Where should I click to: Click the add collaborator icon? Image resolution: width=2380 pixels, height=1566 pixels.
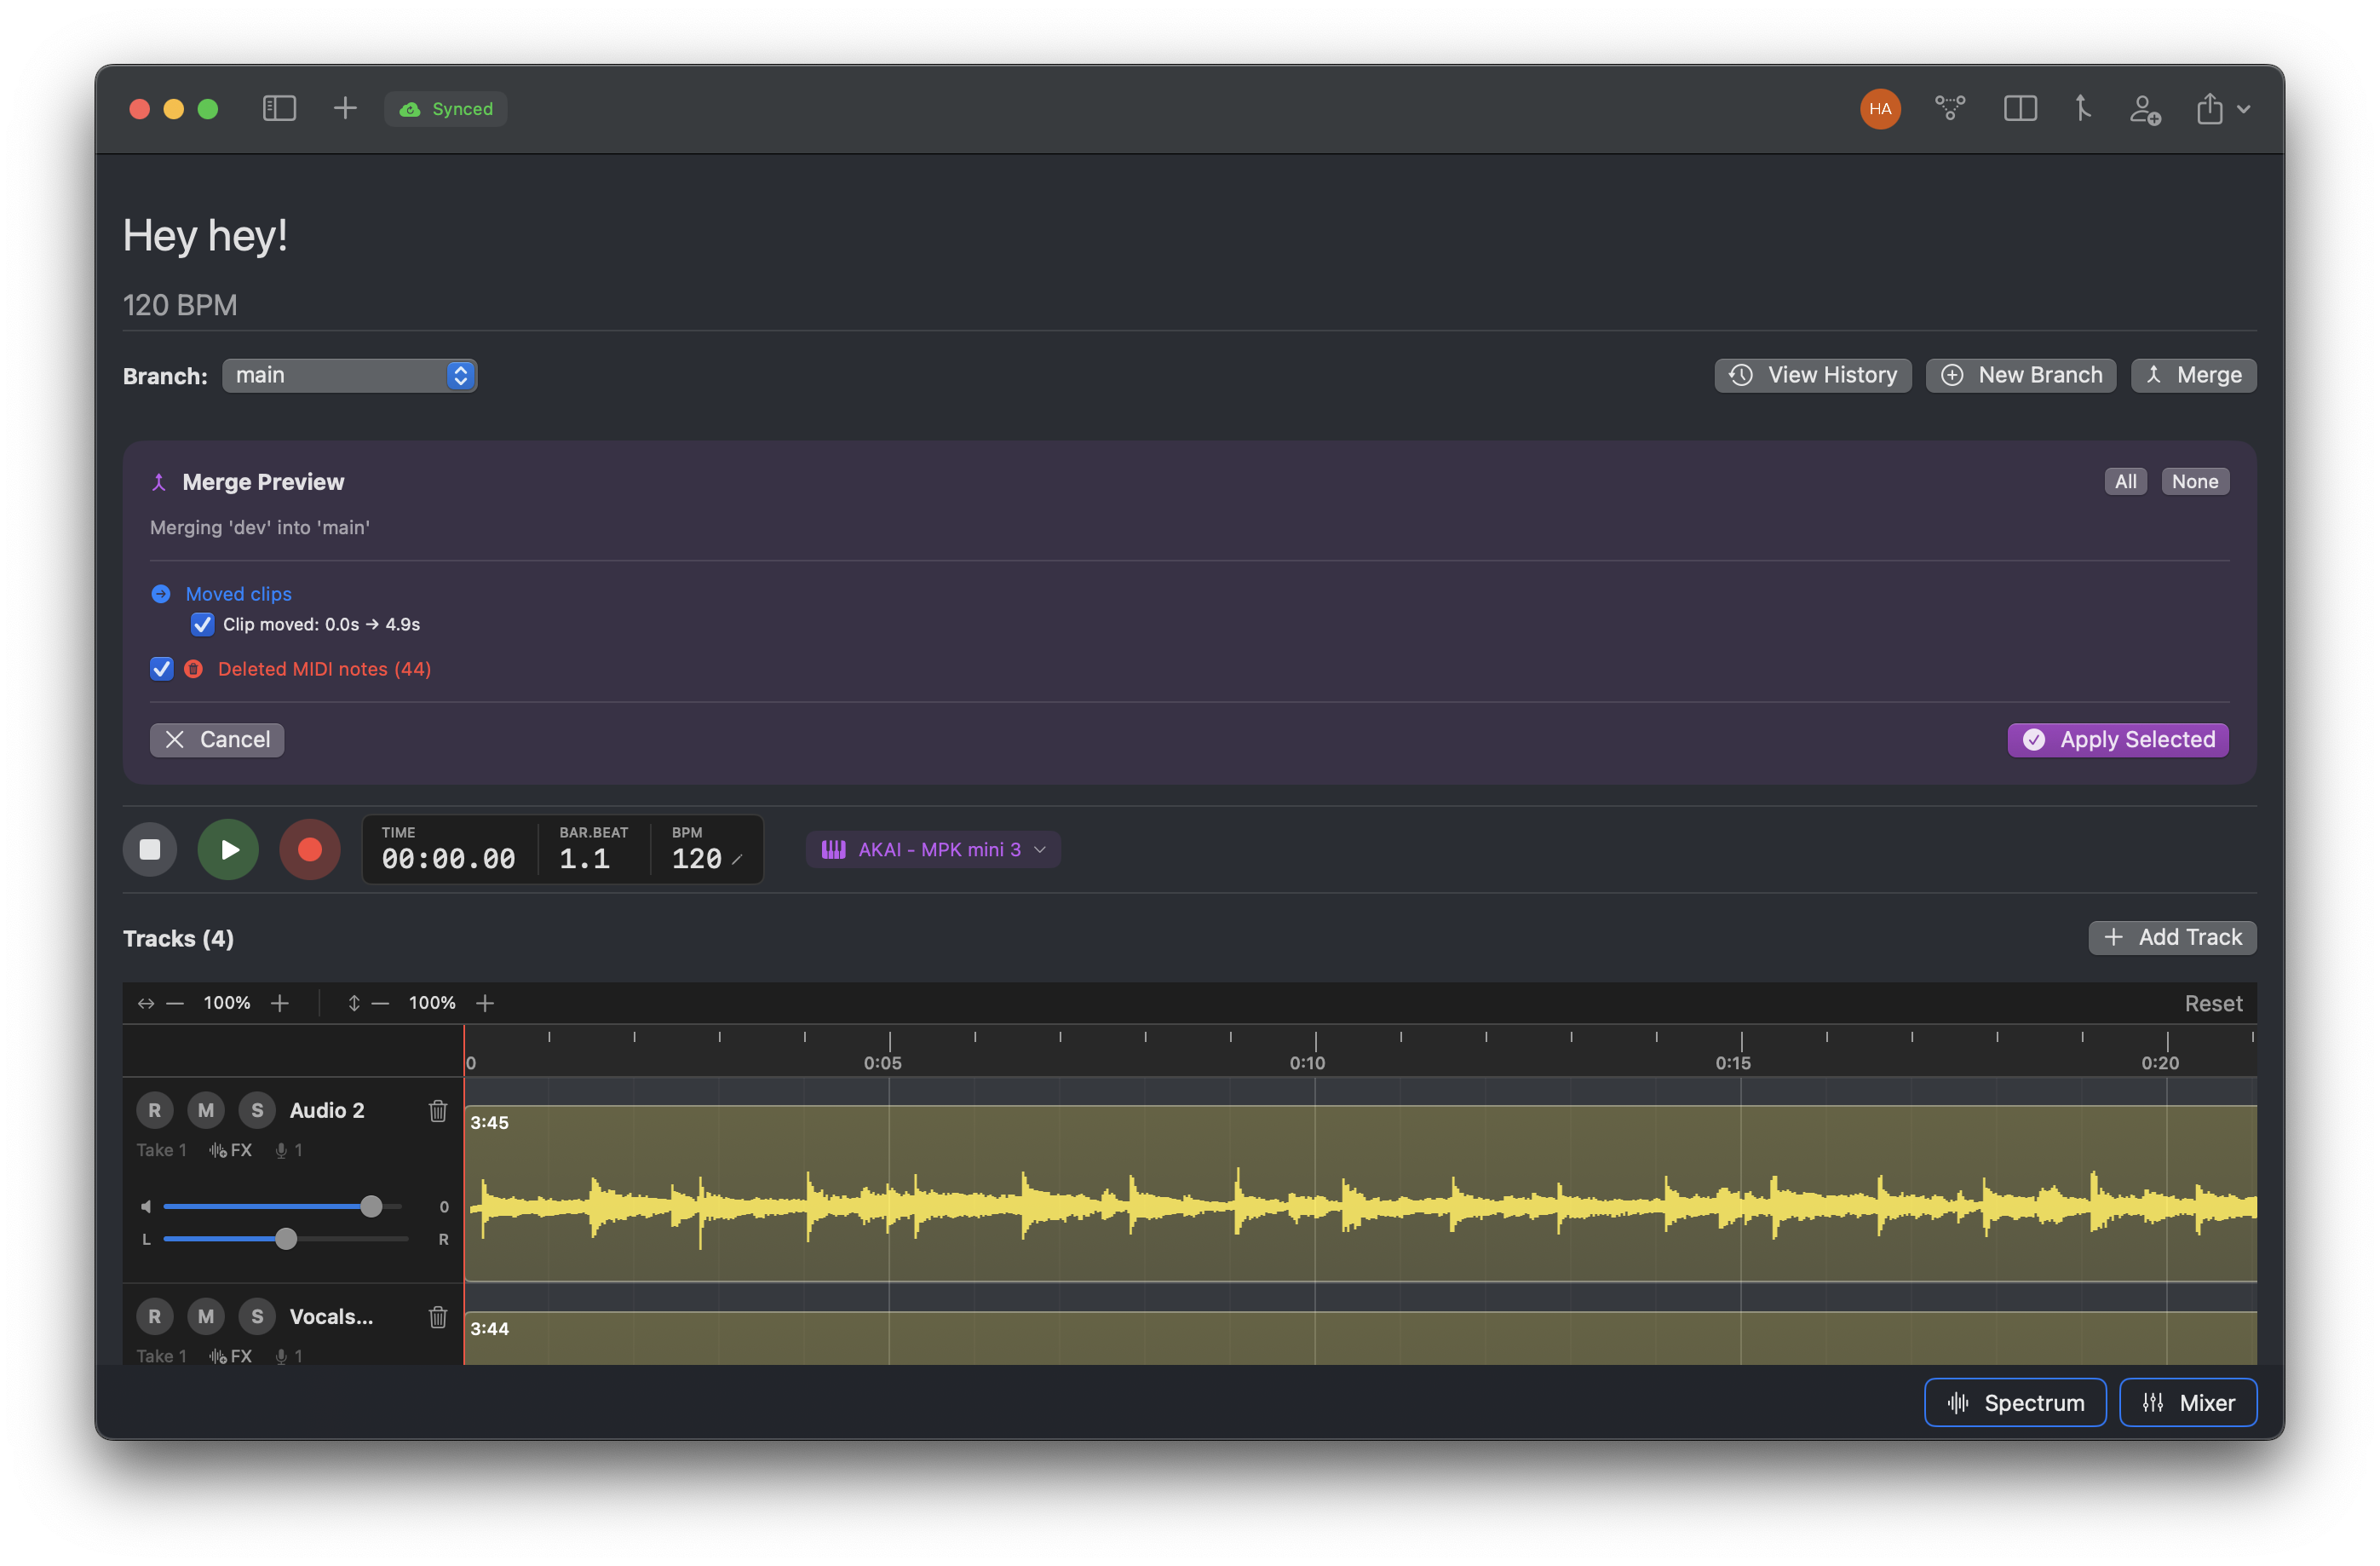(x=2146, y=110)
